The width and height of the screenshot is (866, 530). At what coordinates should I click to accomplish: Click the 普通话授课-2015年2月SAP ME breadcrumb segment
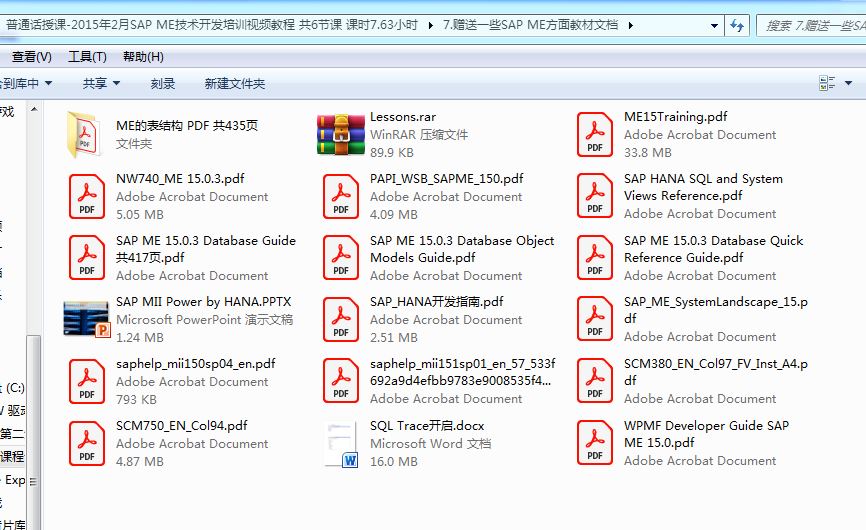212,25
